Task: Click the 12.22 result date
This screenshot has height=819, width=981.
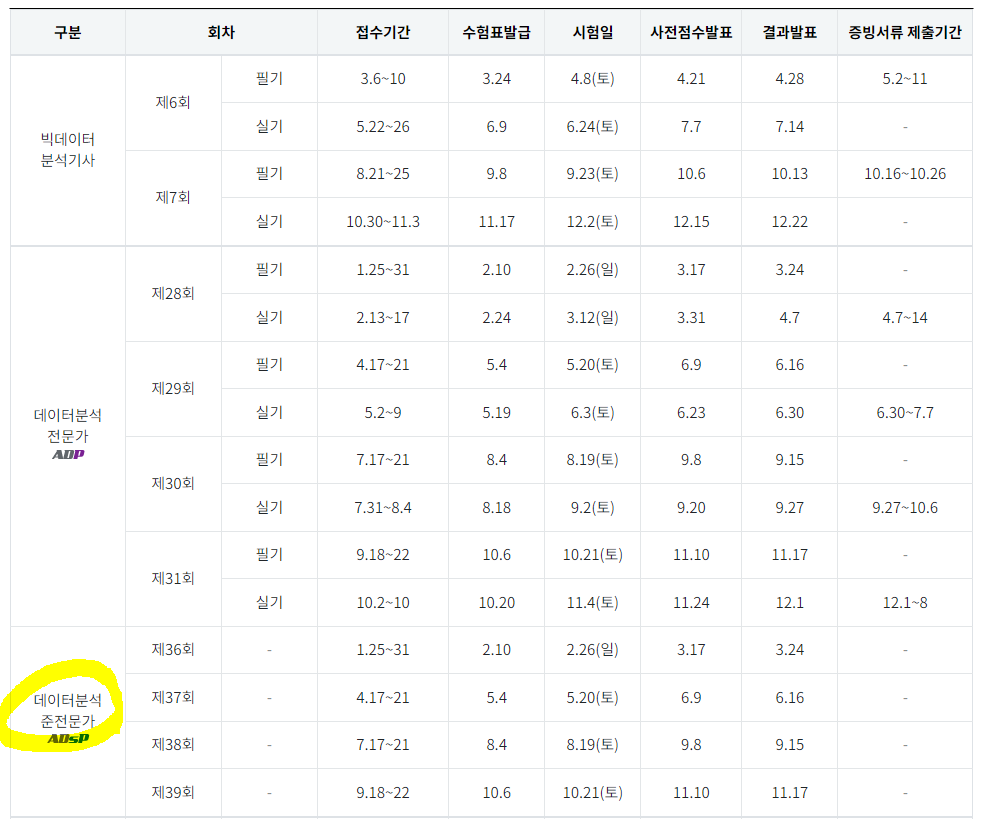Action: click(790, 221)
